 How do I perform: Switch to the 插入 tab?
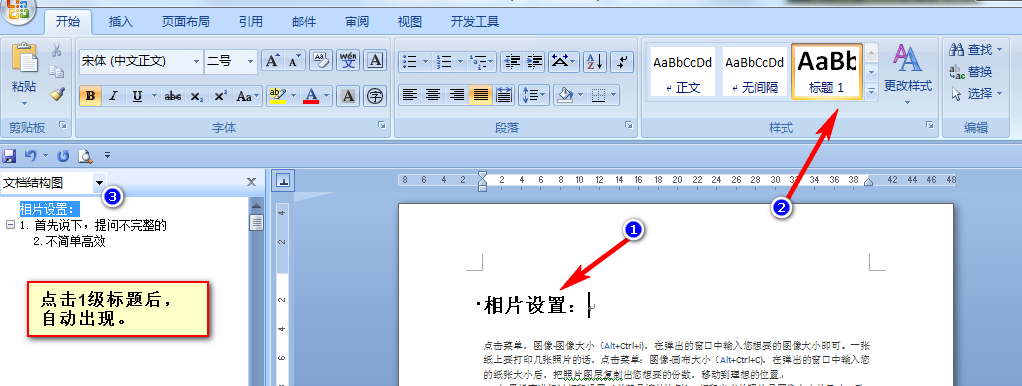click(121, 22)
